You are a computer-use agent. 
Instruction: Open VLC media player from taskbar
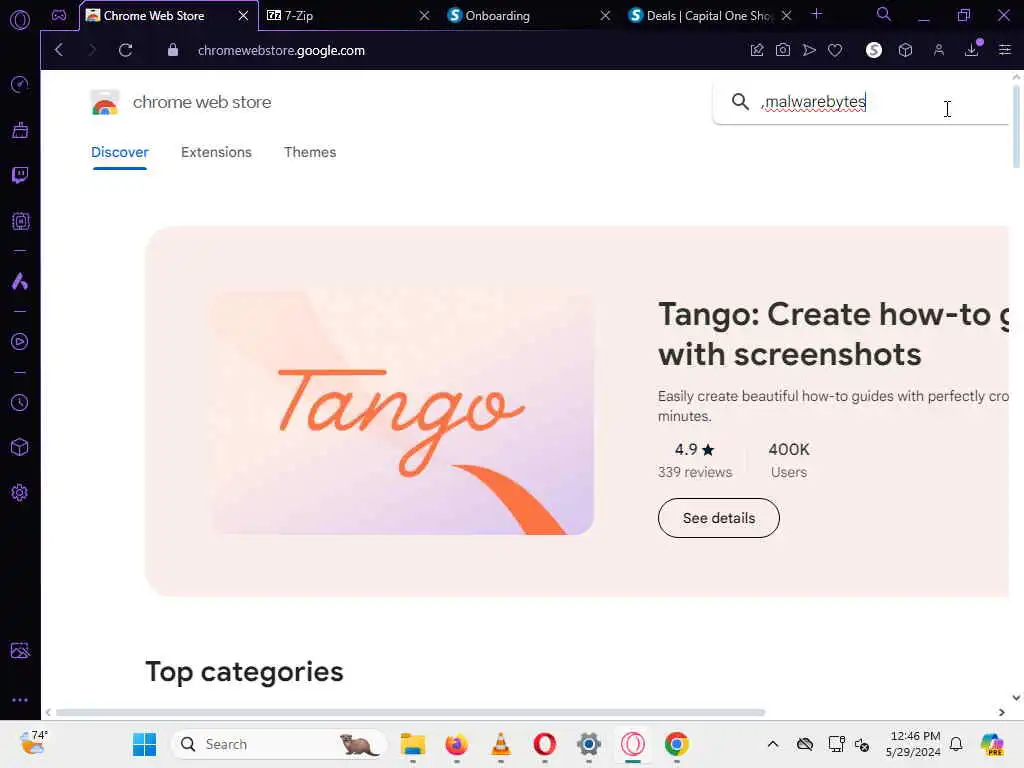click(x=501, y=744)
